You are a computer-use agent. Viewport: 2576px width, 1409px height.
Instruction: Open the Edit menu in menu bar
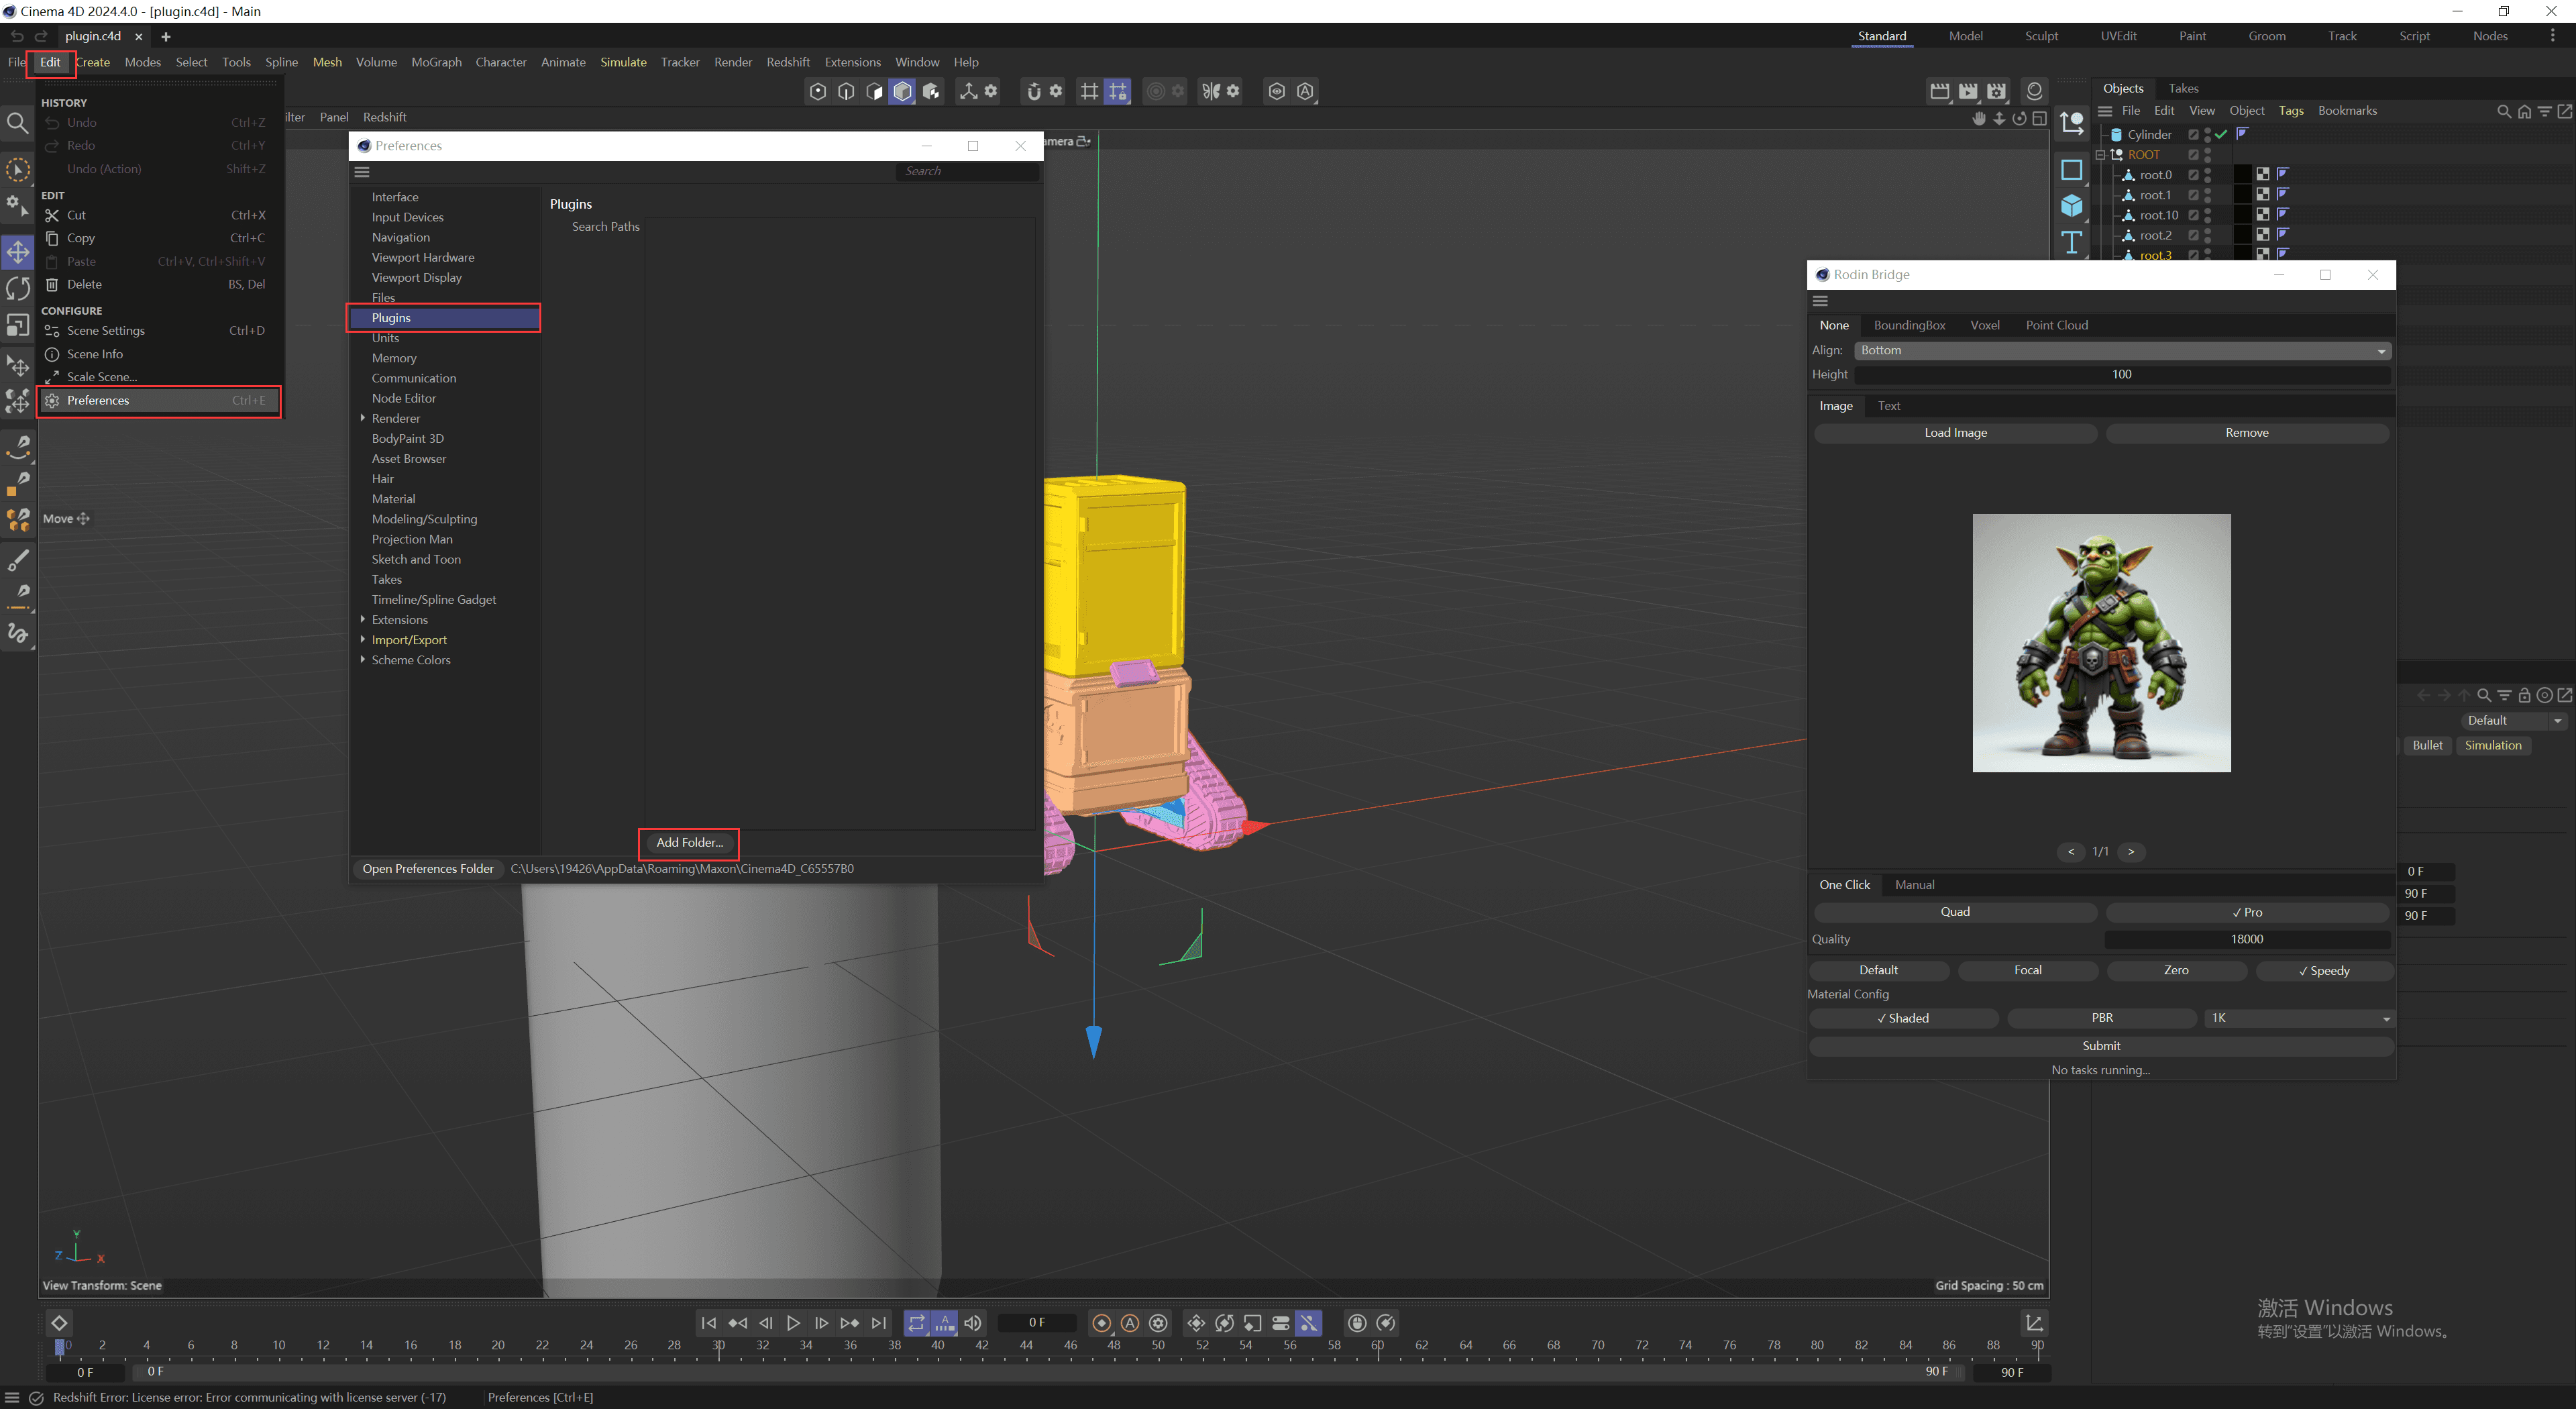point(50,62)
